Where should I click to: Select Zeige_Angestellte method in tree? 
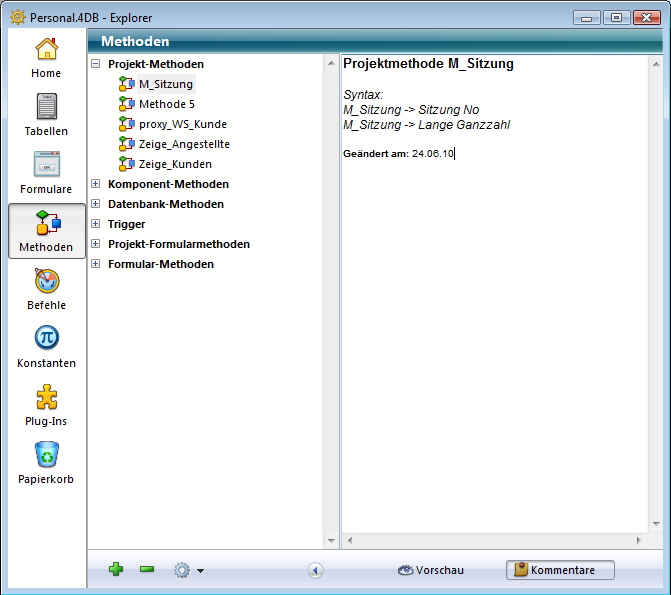tap(184, 144)
